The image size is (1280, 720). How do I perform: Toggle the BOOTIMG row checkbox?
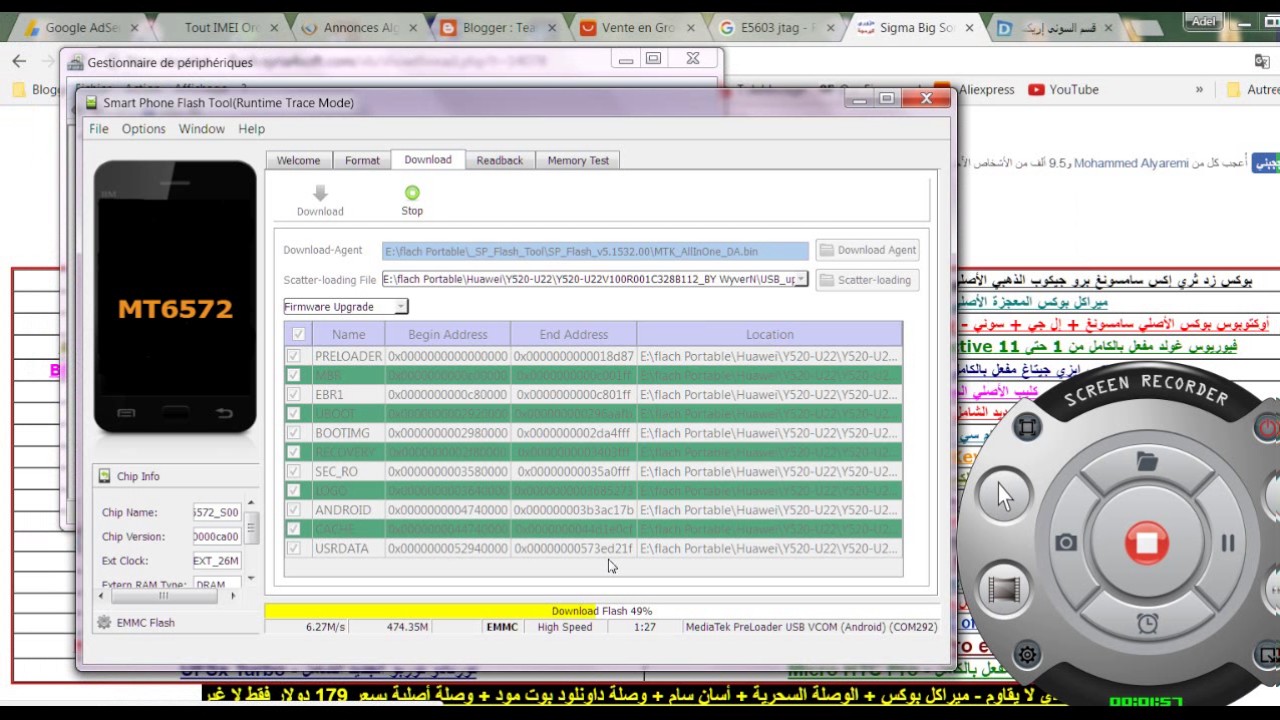pyautogui.click(x=294, y=433)
